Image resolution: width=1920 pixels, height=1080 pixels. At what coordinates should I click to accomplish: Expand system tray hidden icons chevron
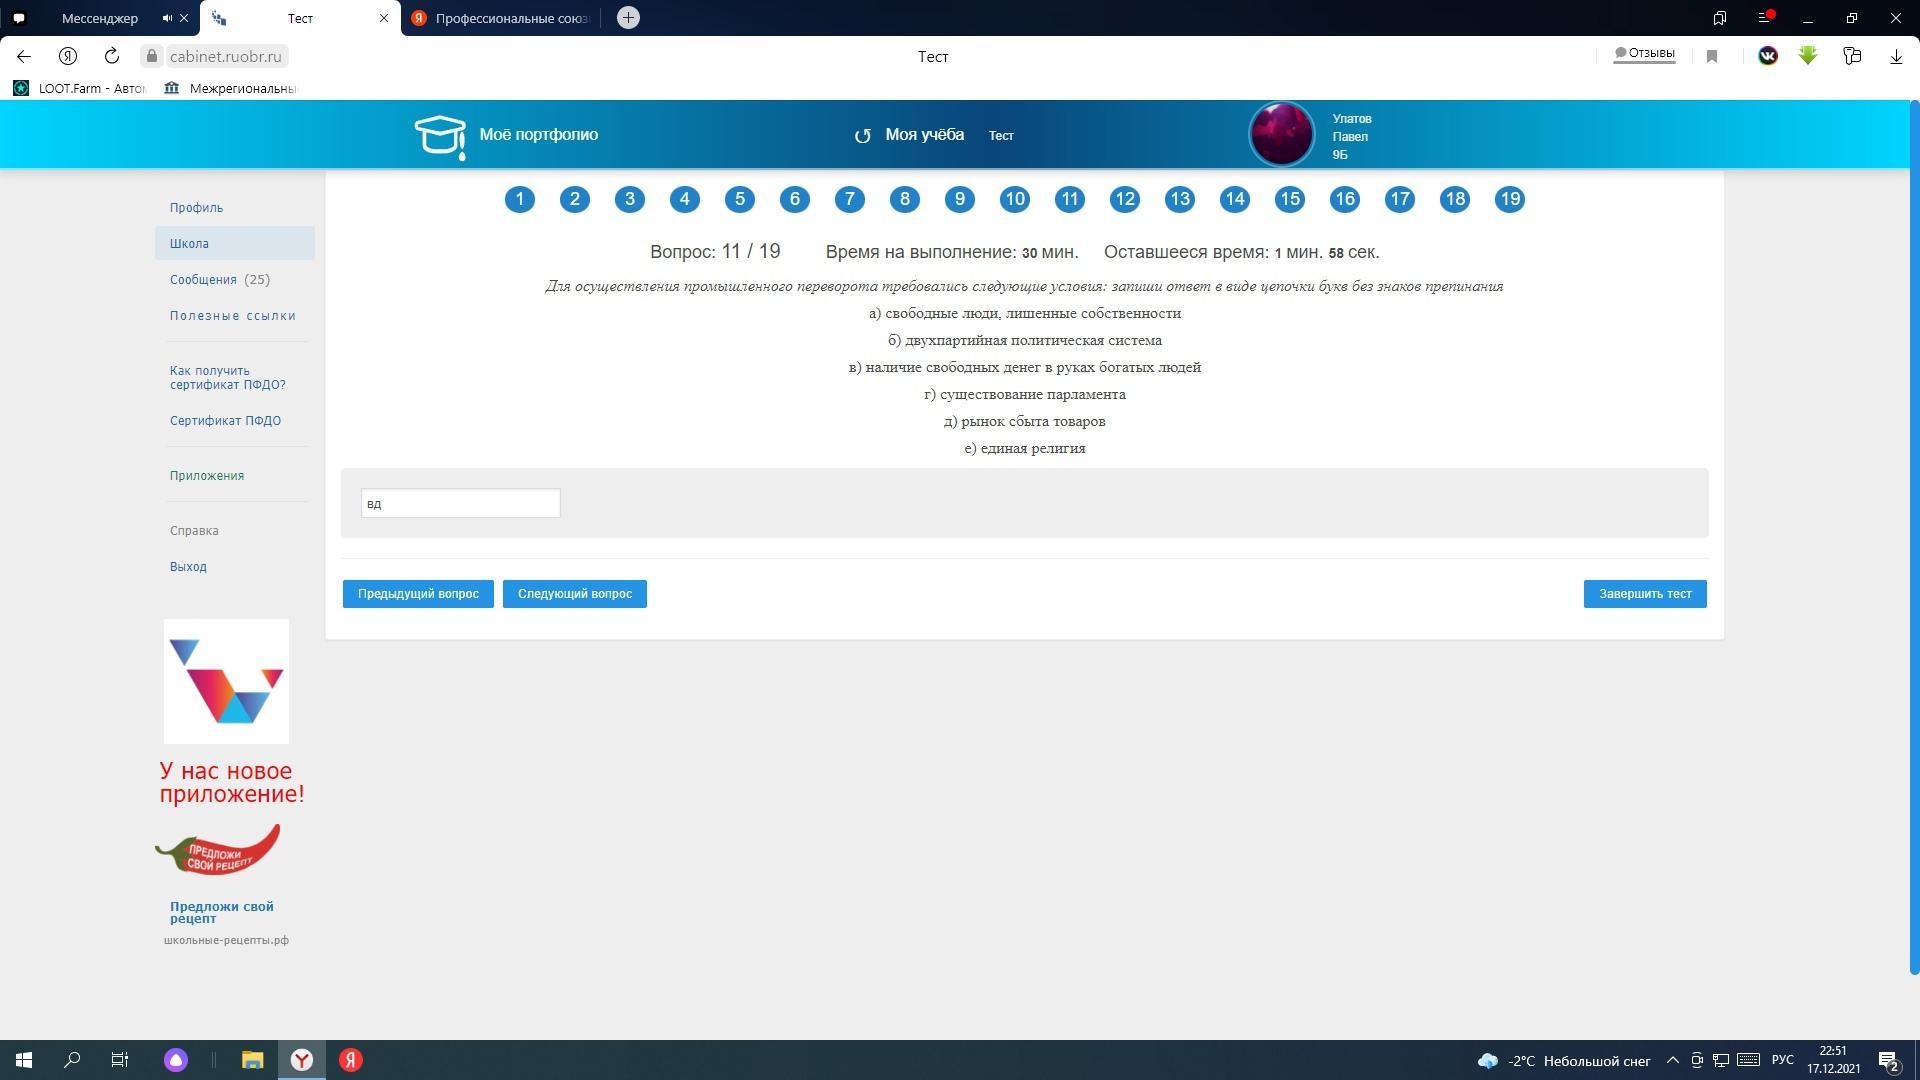pos(1672,1060)
